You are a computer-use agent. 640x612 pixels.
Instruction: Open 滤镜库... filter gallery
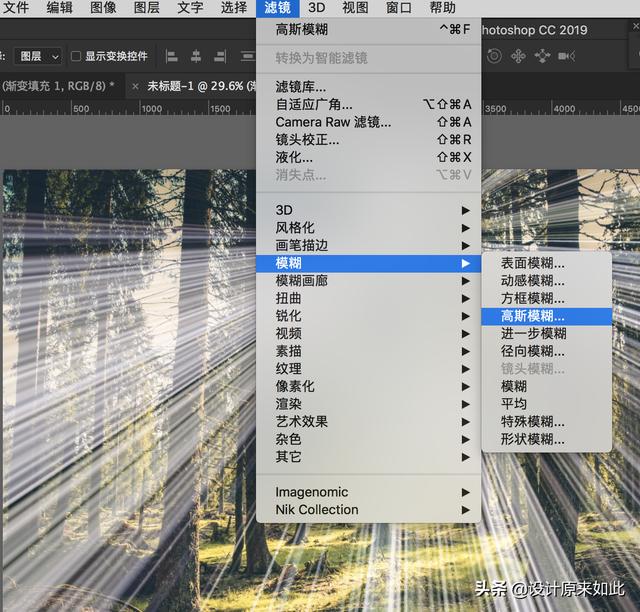click(369, 87)
